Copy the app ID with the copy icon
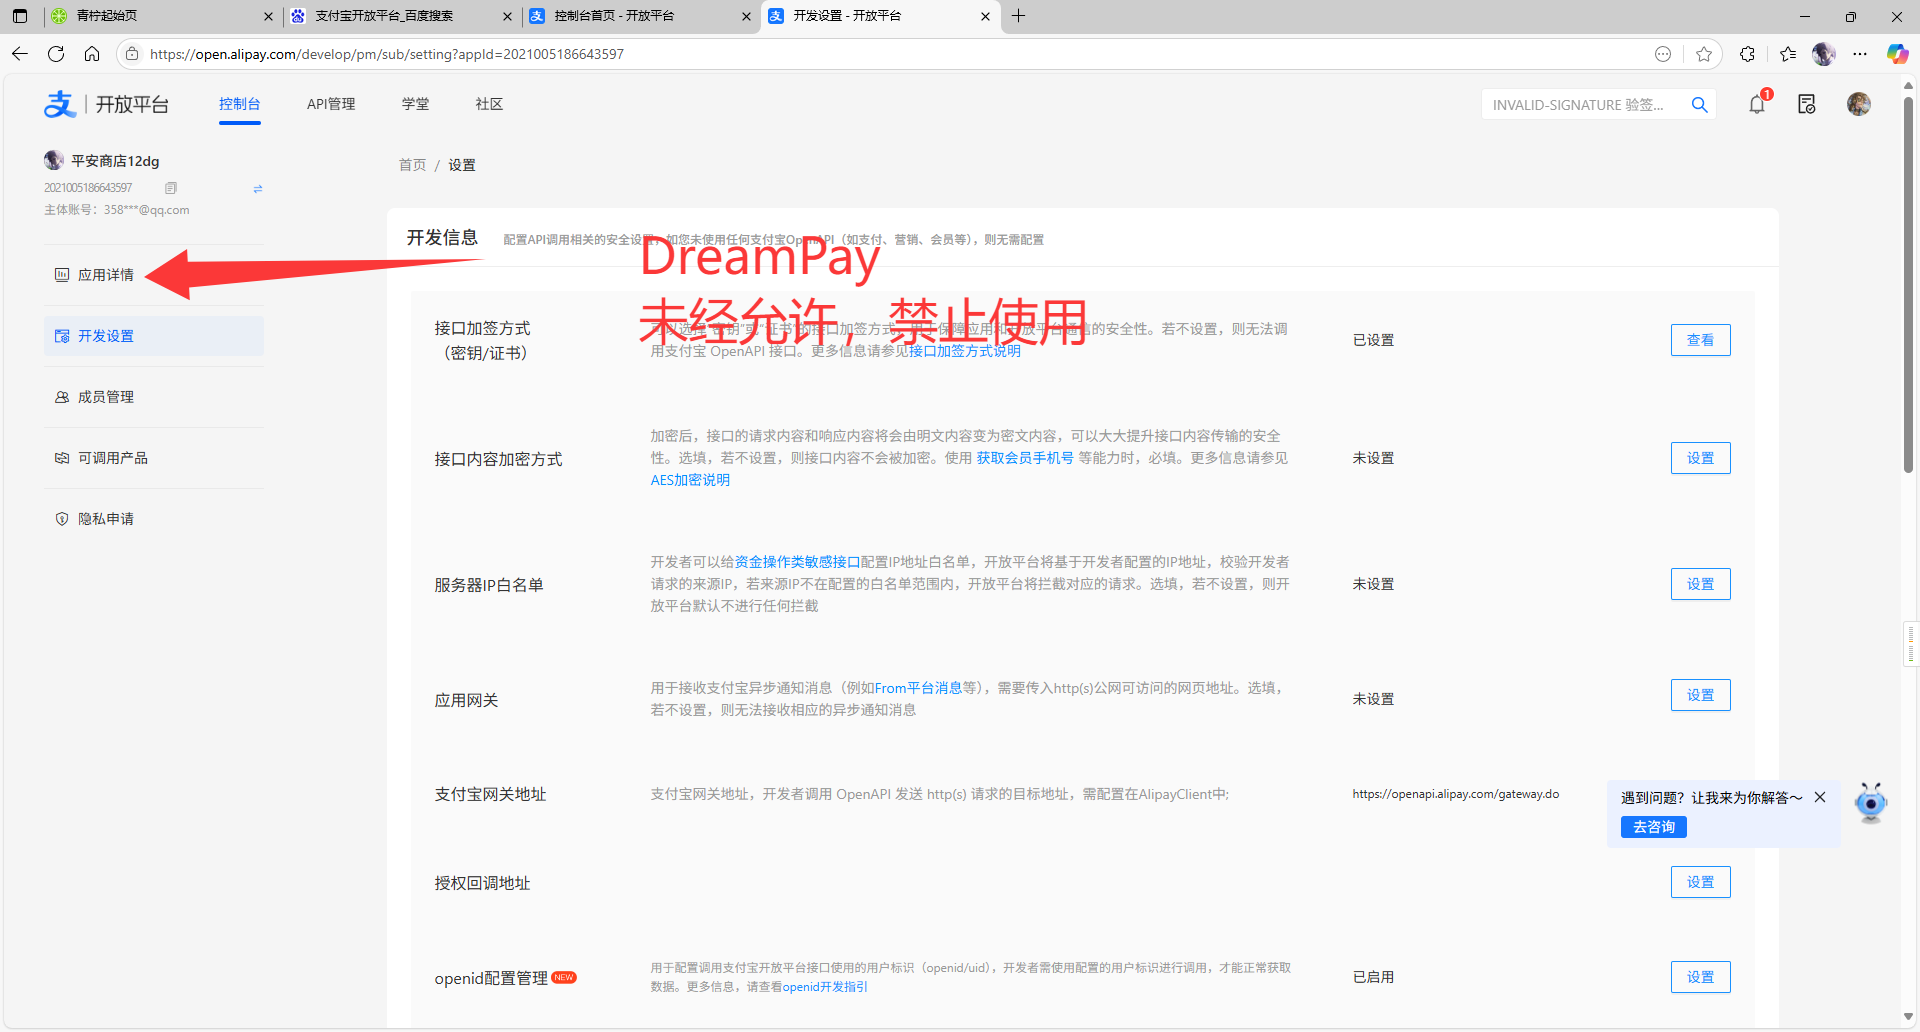The width and height of the screenshot is (1920, 1032). tap(170, 187)
